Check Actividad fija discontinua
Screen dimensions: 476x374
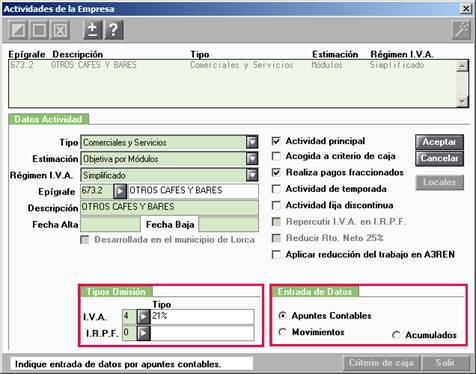pyautogui.click(x=276, y=205)
